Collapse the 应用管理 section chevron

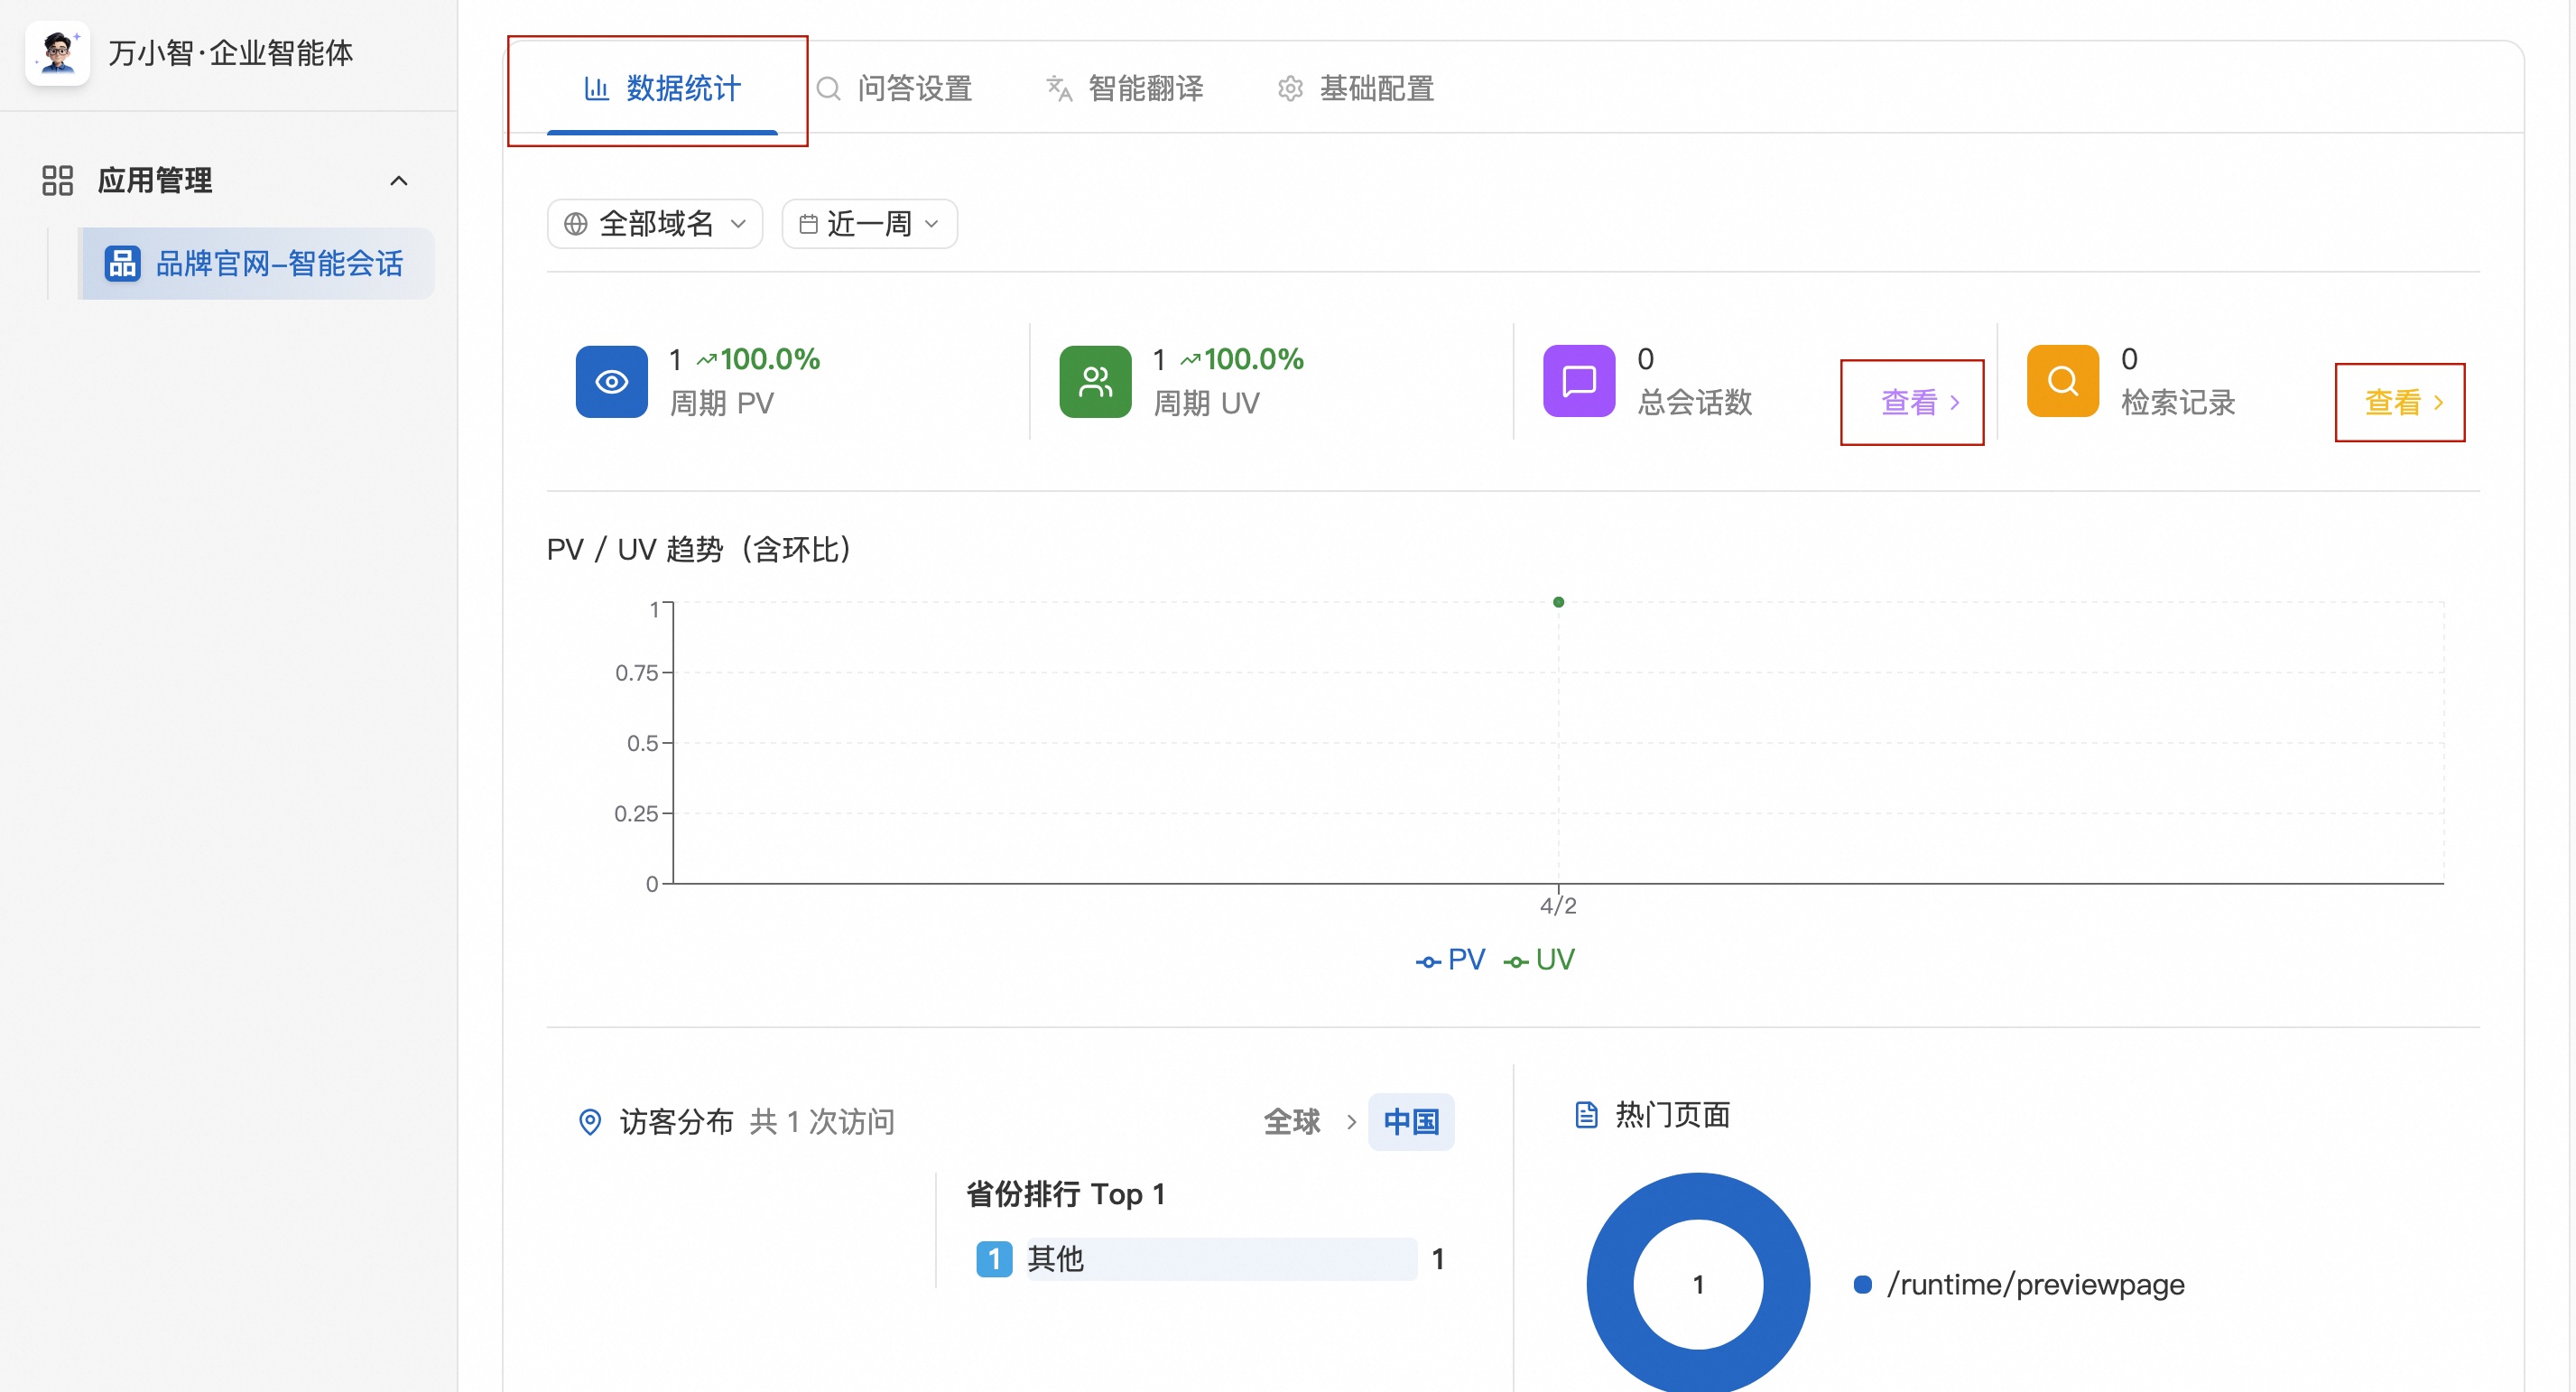(399, 181)
